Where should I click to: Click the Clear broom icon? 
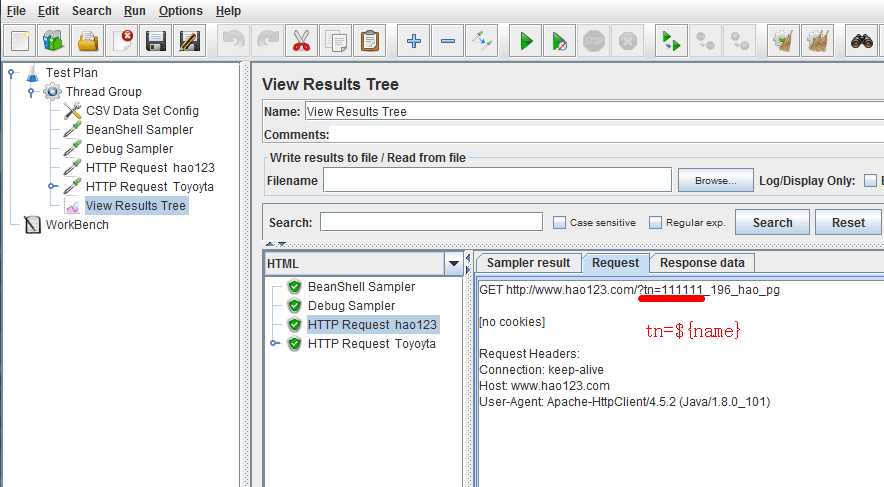[x=784, y=41]
